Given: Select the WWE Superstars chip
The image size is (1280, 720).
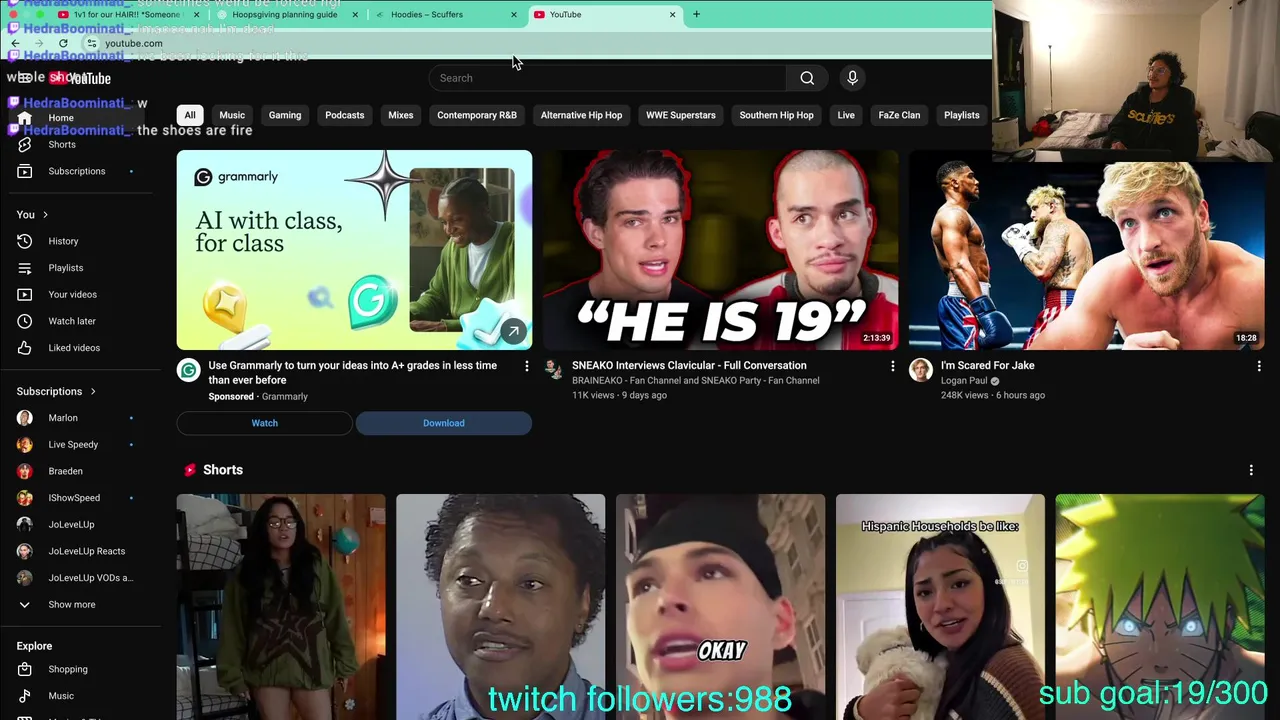Looking at the screenshot, I should [x=681, y=115].
